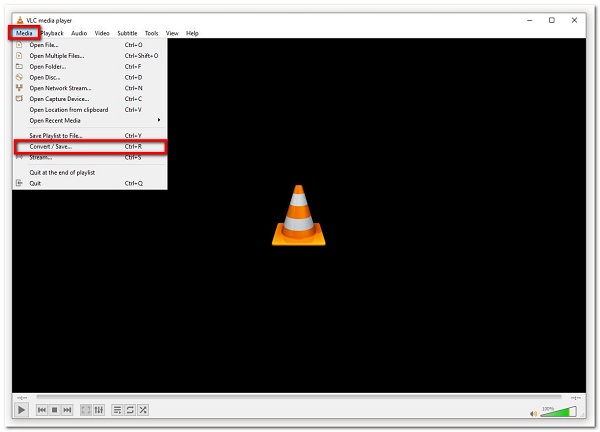Click the remaining time label
This screenshot has width=600, height=432.
click(576, 398)
